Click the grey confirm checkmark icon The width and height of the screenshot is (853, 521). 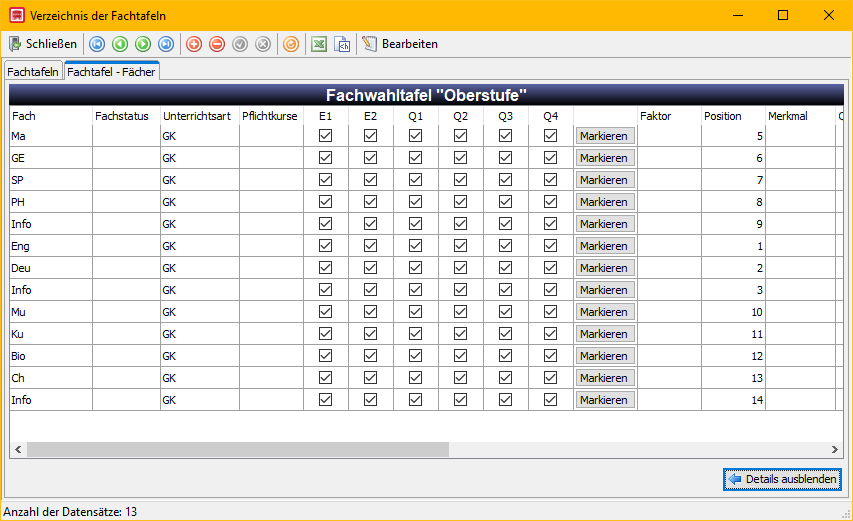[240, 44]
